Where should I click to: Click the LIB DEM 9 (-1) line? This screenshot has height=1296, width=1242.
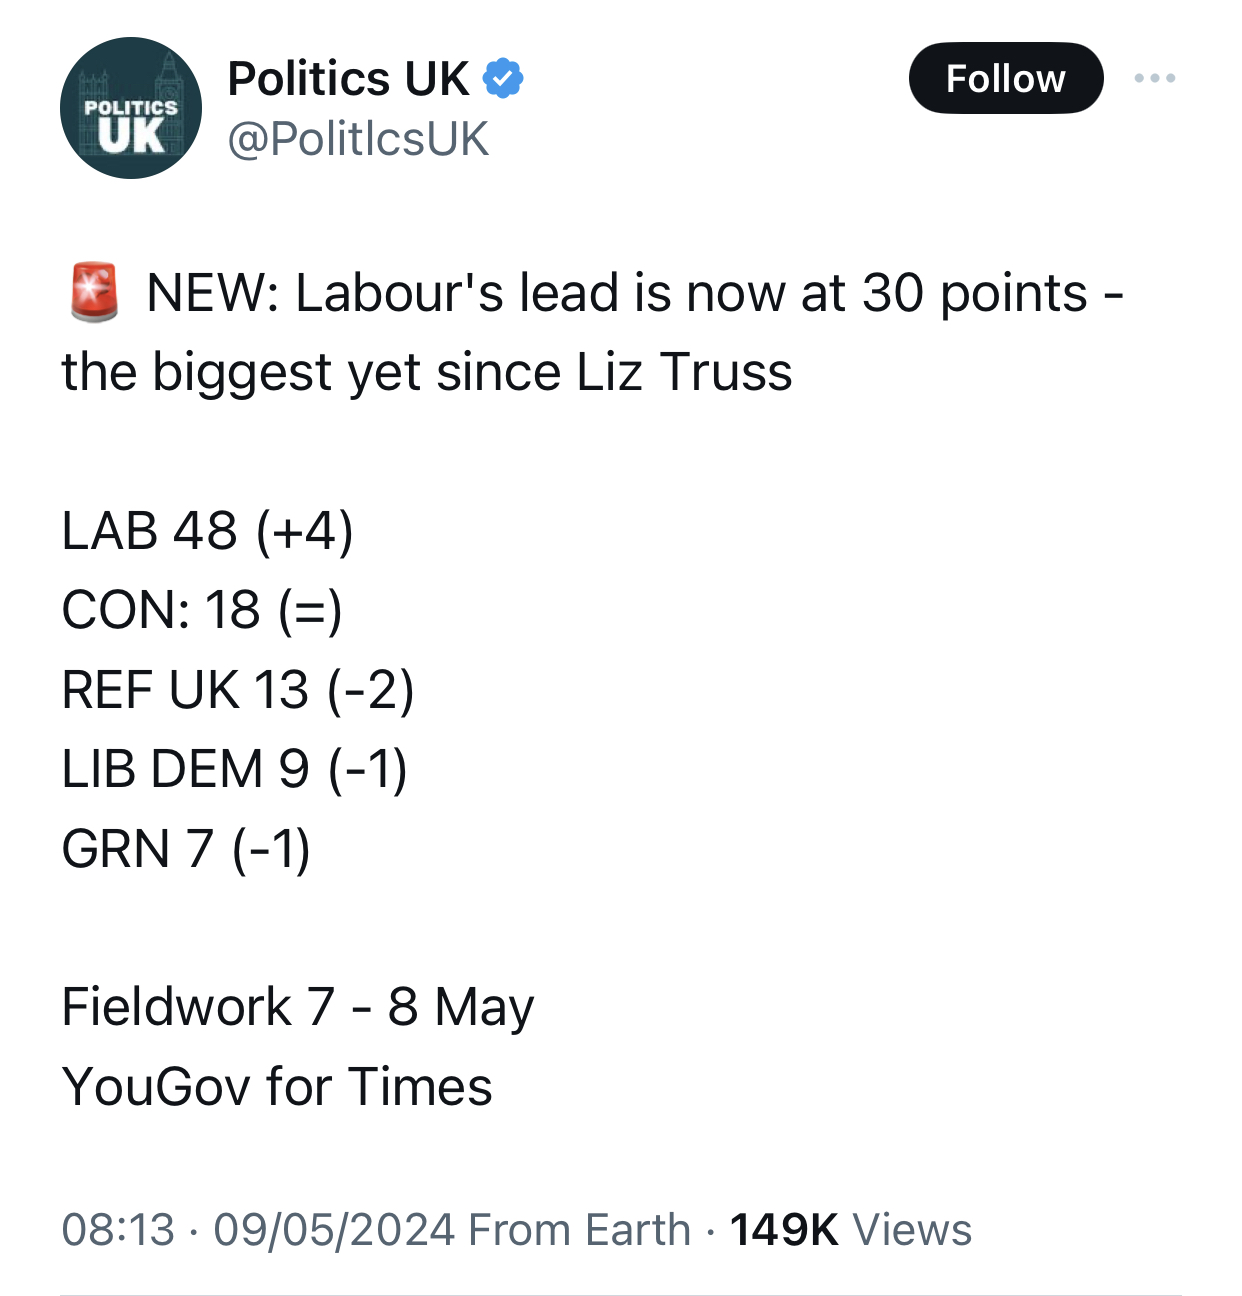click(x=235, y=769)
